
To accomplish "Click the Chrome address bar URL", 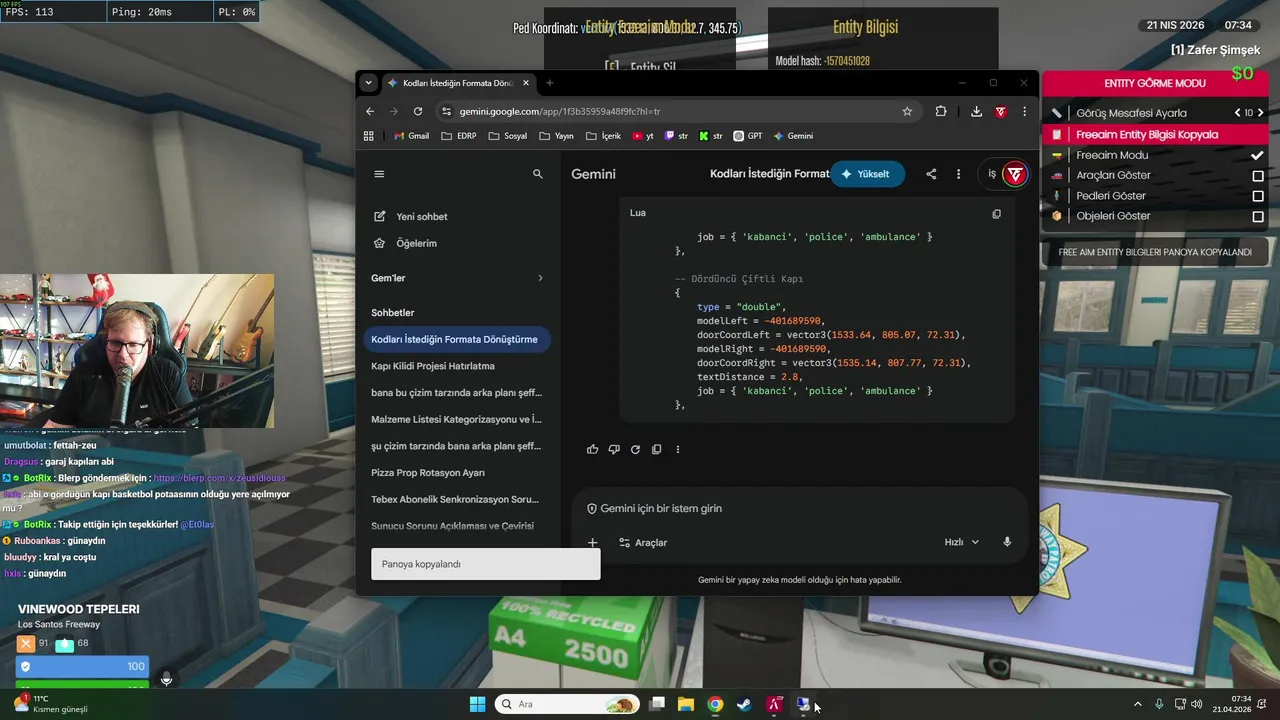I will [x=559, y=111].
